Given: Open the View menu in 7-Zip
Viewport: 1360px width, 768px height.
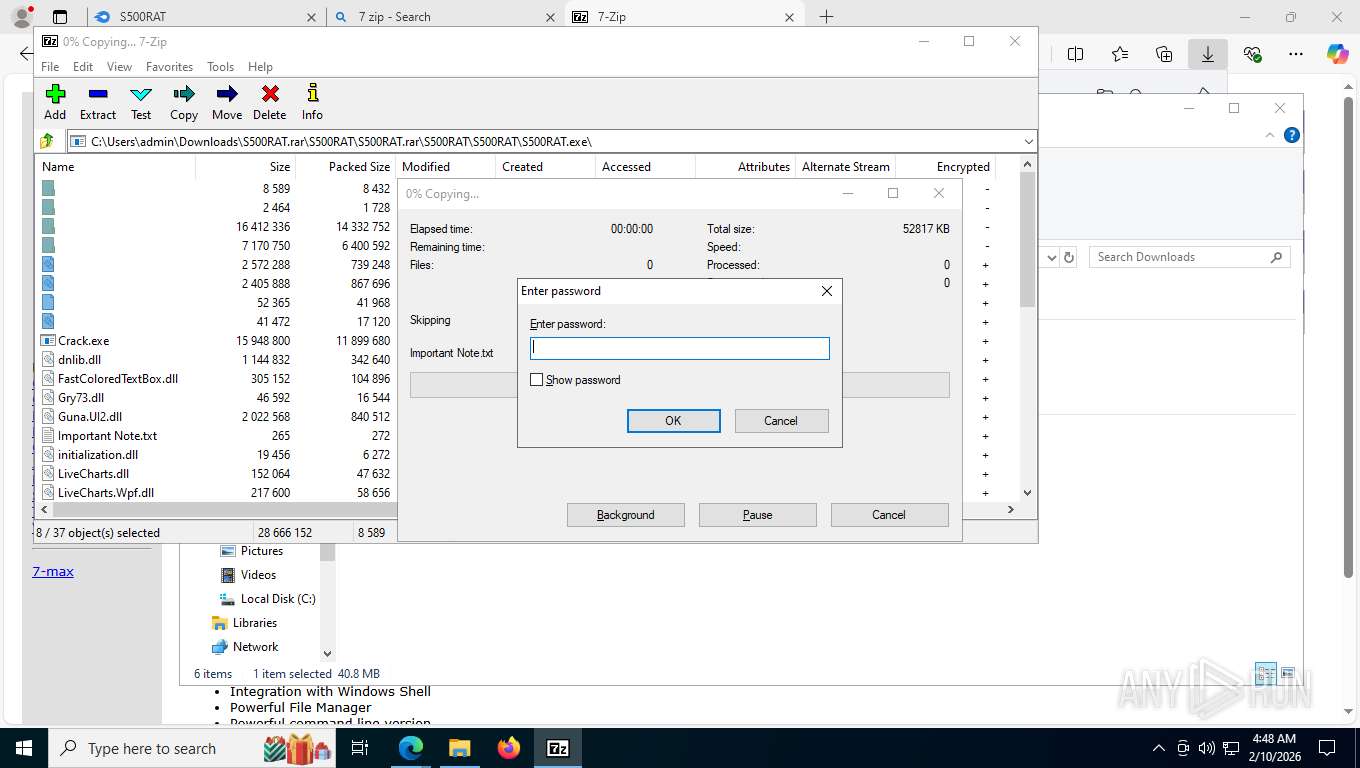Looking at the screenshot, I should pos(119,67).
